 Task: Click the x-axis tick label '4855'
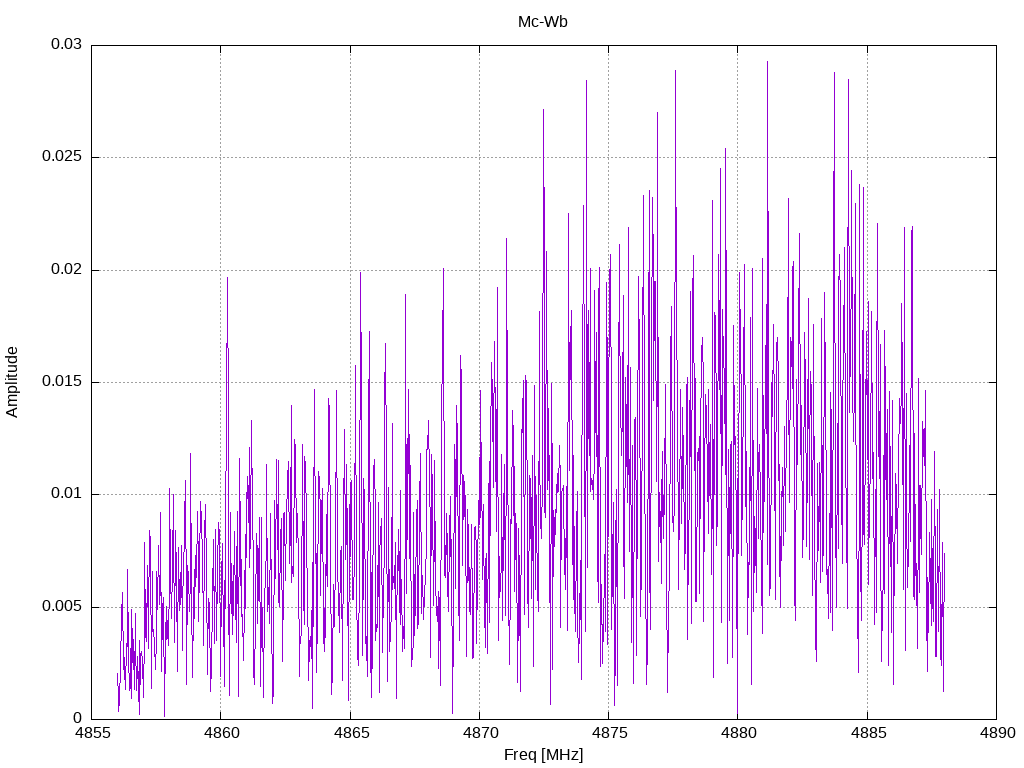91,733
